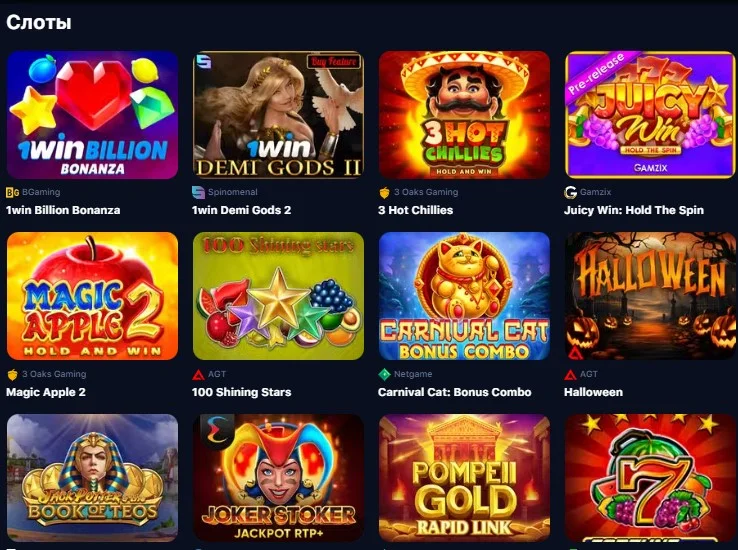The image size is (738, 550).
Task: Click the BGaming provider logo icon
Action: [12, 192]
